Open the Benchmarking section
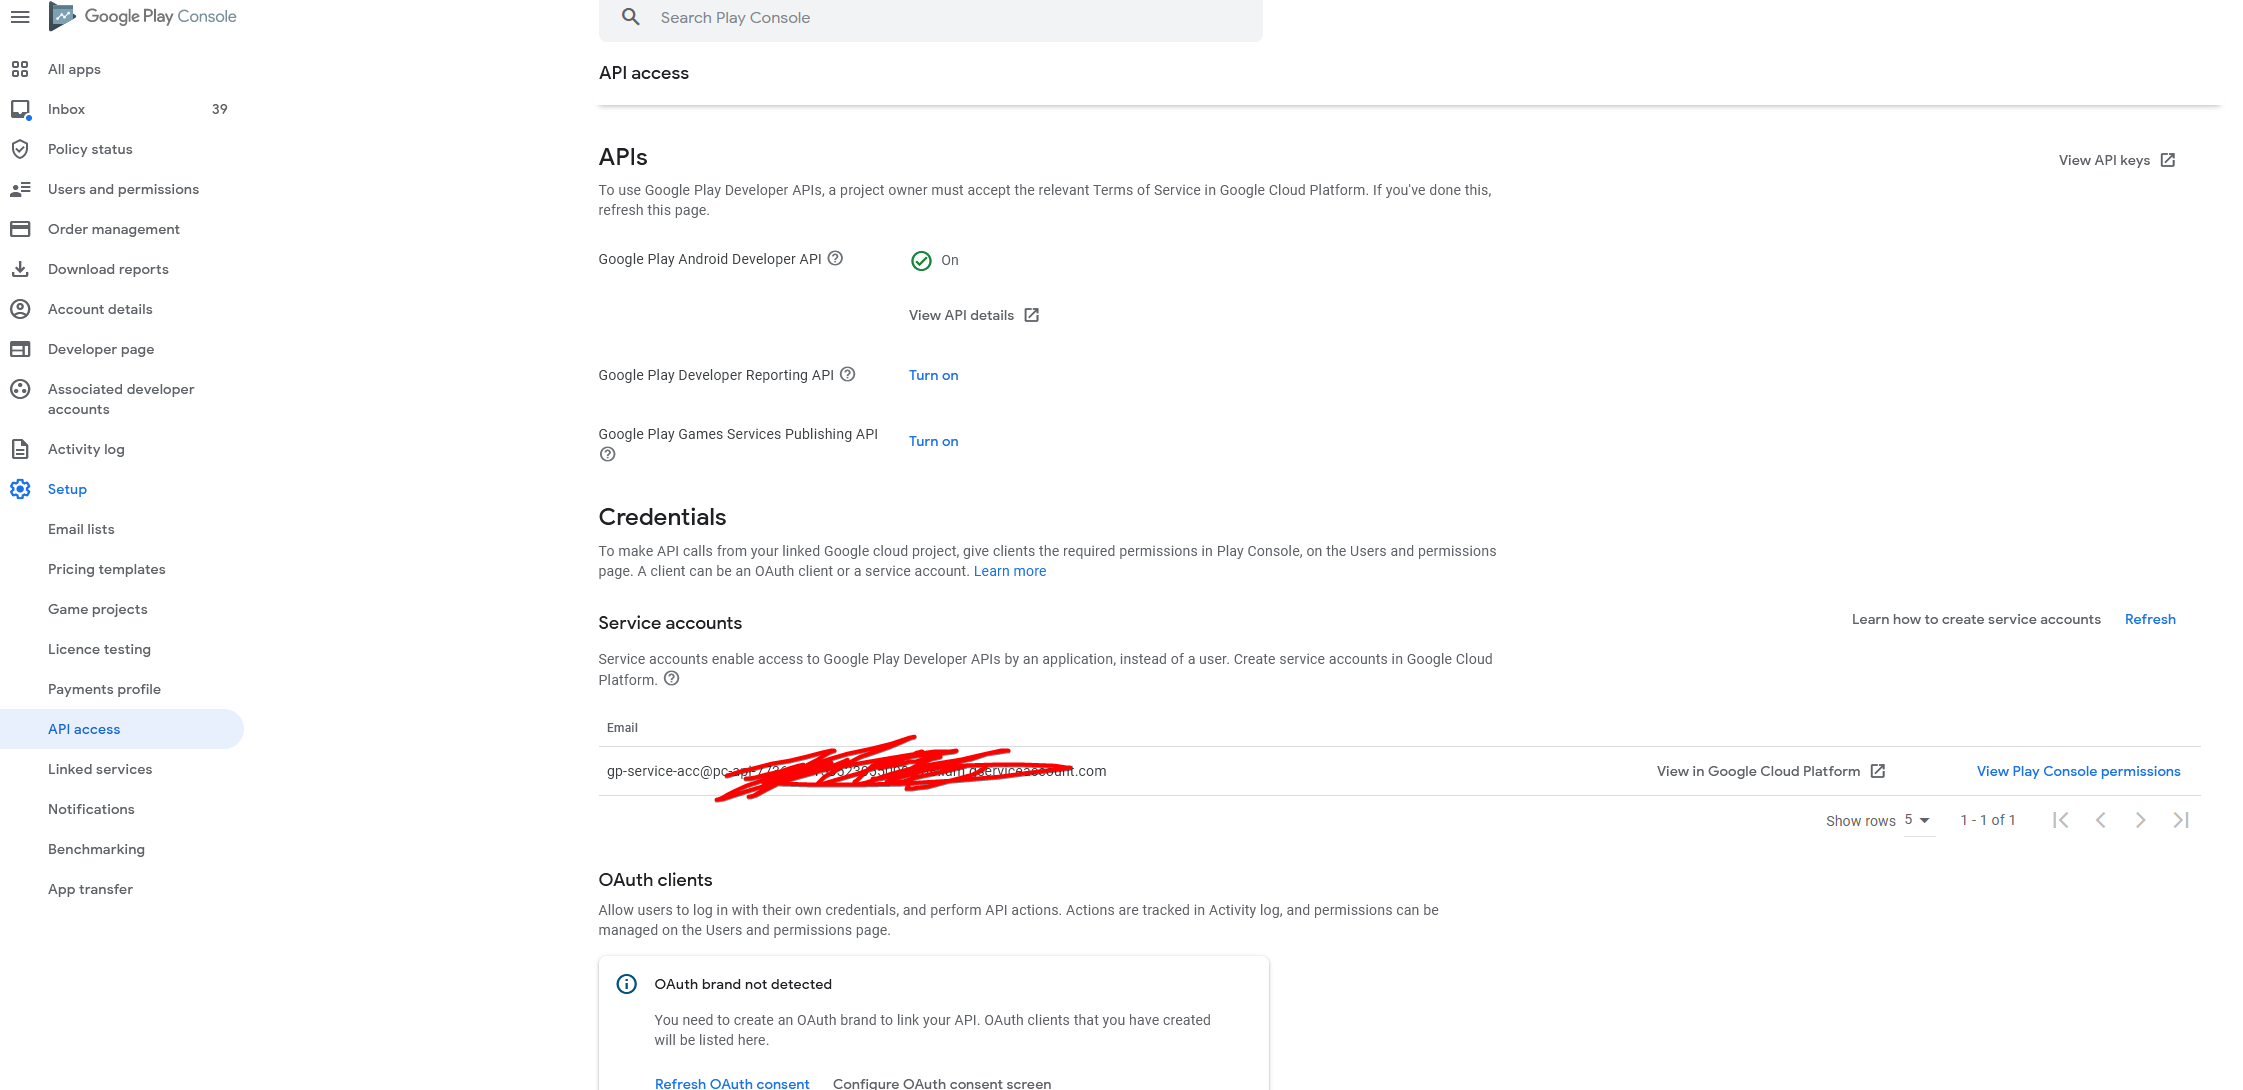The height and width of the screenshot is (1090, 2243). click(96, 849)
